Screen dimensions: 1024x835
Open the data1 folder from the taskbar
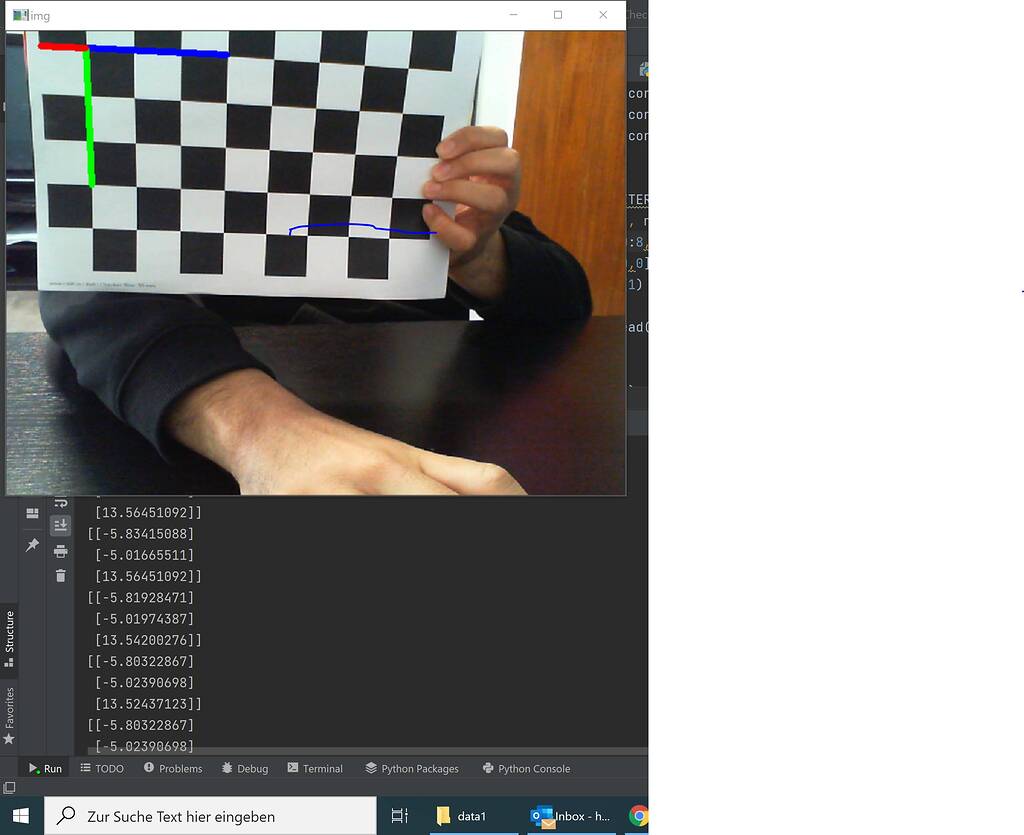(462, 816)
